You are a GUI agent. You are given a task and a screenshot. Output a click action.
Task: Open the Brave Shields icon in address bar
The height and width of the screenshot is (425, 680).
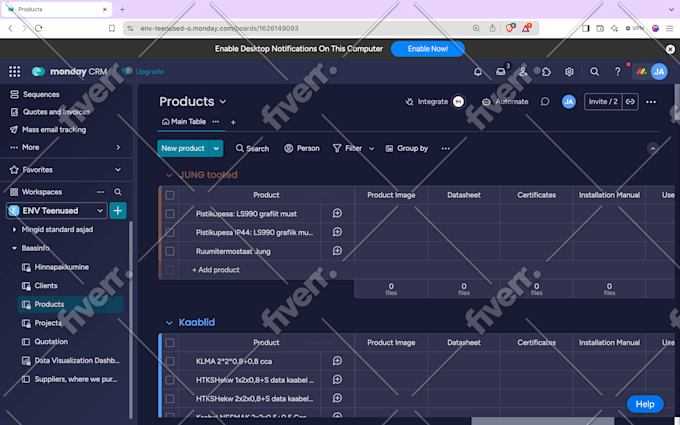[510, 28]
